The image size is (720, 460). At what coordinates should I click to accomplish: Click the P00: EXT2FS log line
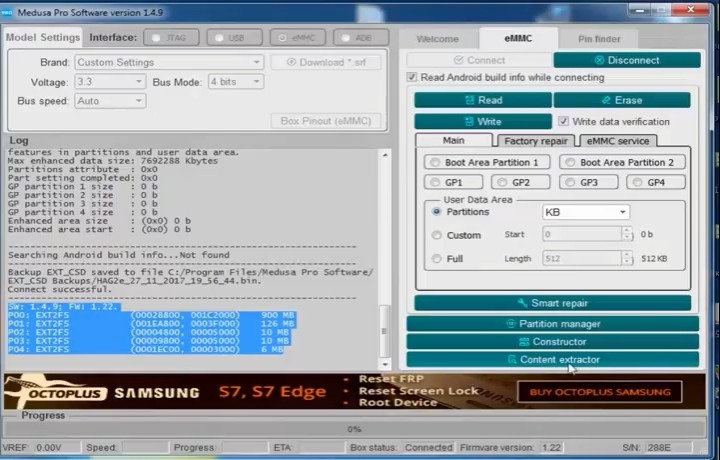click(151, 315)
